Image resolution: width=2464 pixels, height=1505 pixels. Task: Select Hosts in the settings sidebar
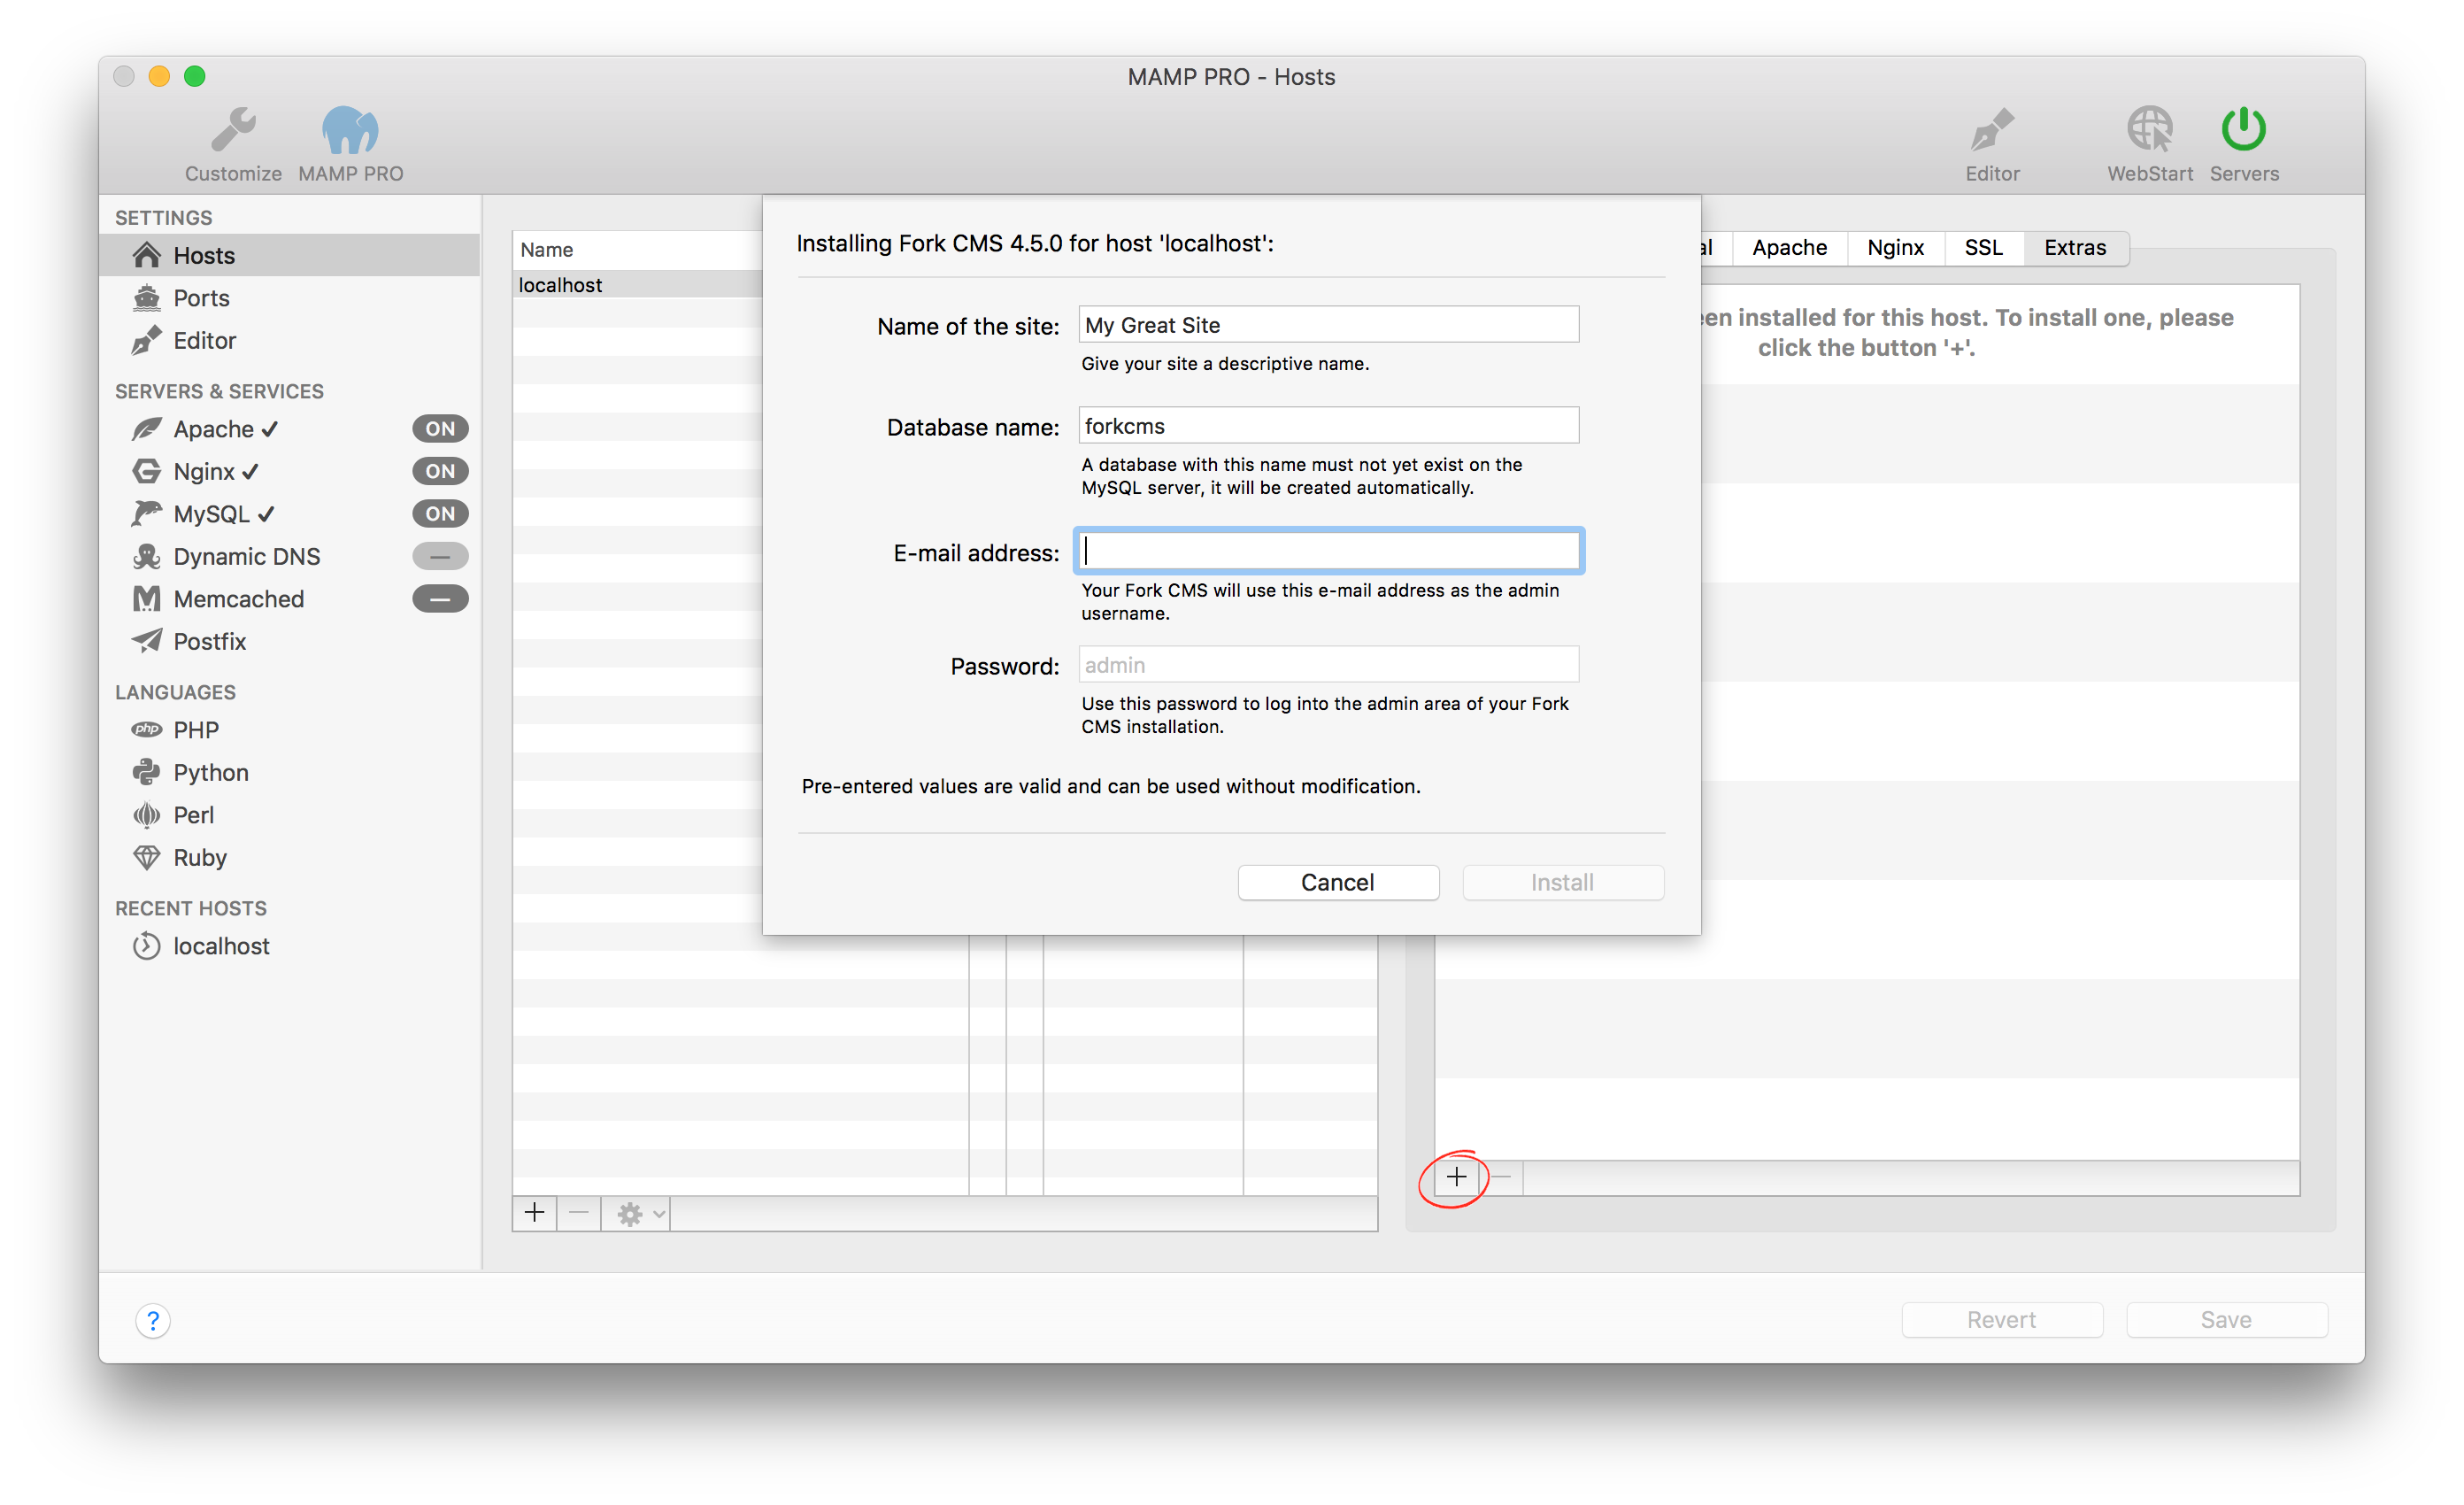click(289, 255)
